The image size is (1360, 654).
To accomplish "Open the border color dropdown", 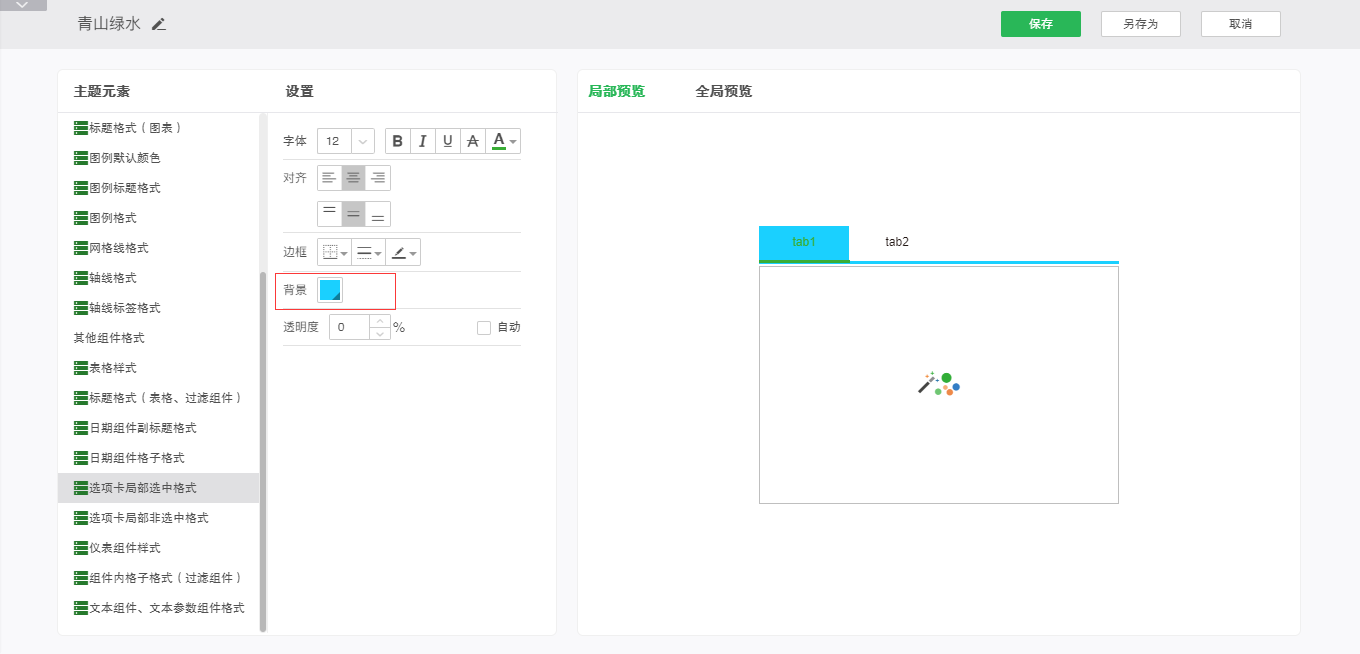I will pos(404,253).
